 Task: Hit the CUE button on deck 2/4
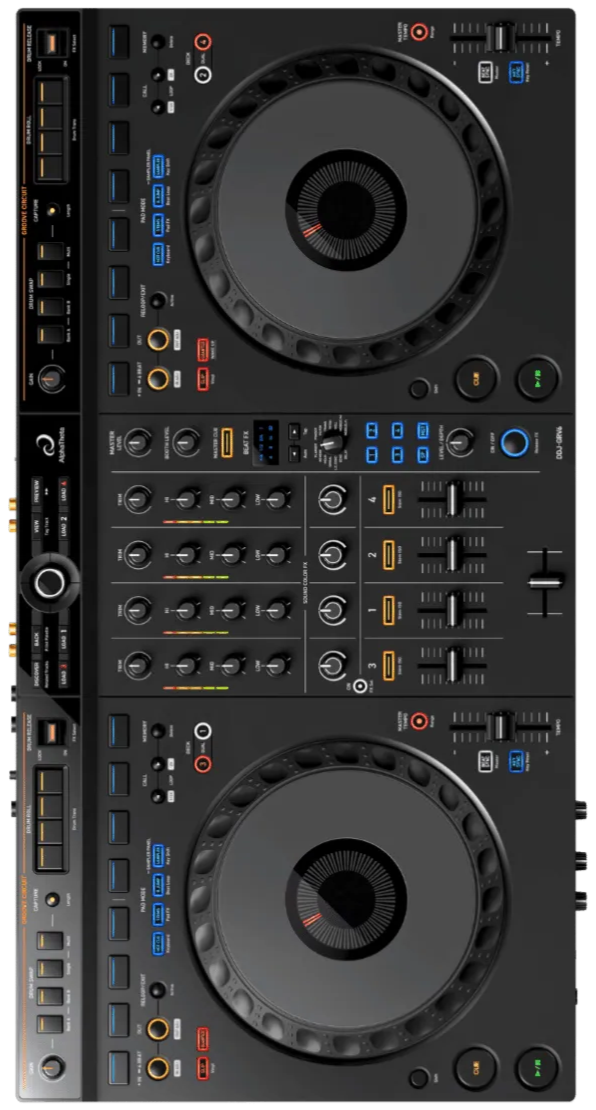tap(476, 379)
